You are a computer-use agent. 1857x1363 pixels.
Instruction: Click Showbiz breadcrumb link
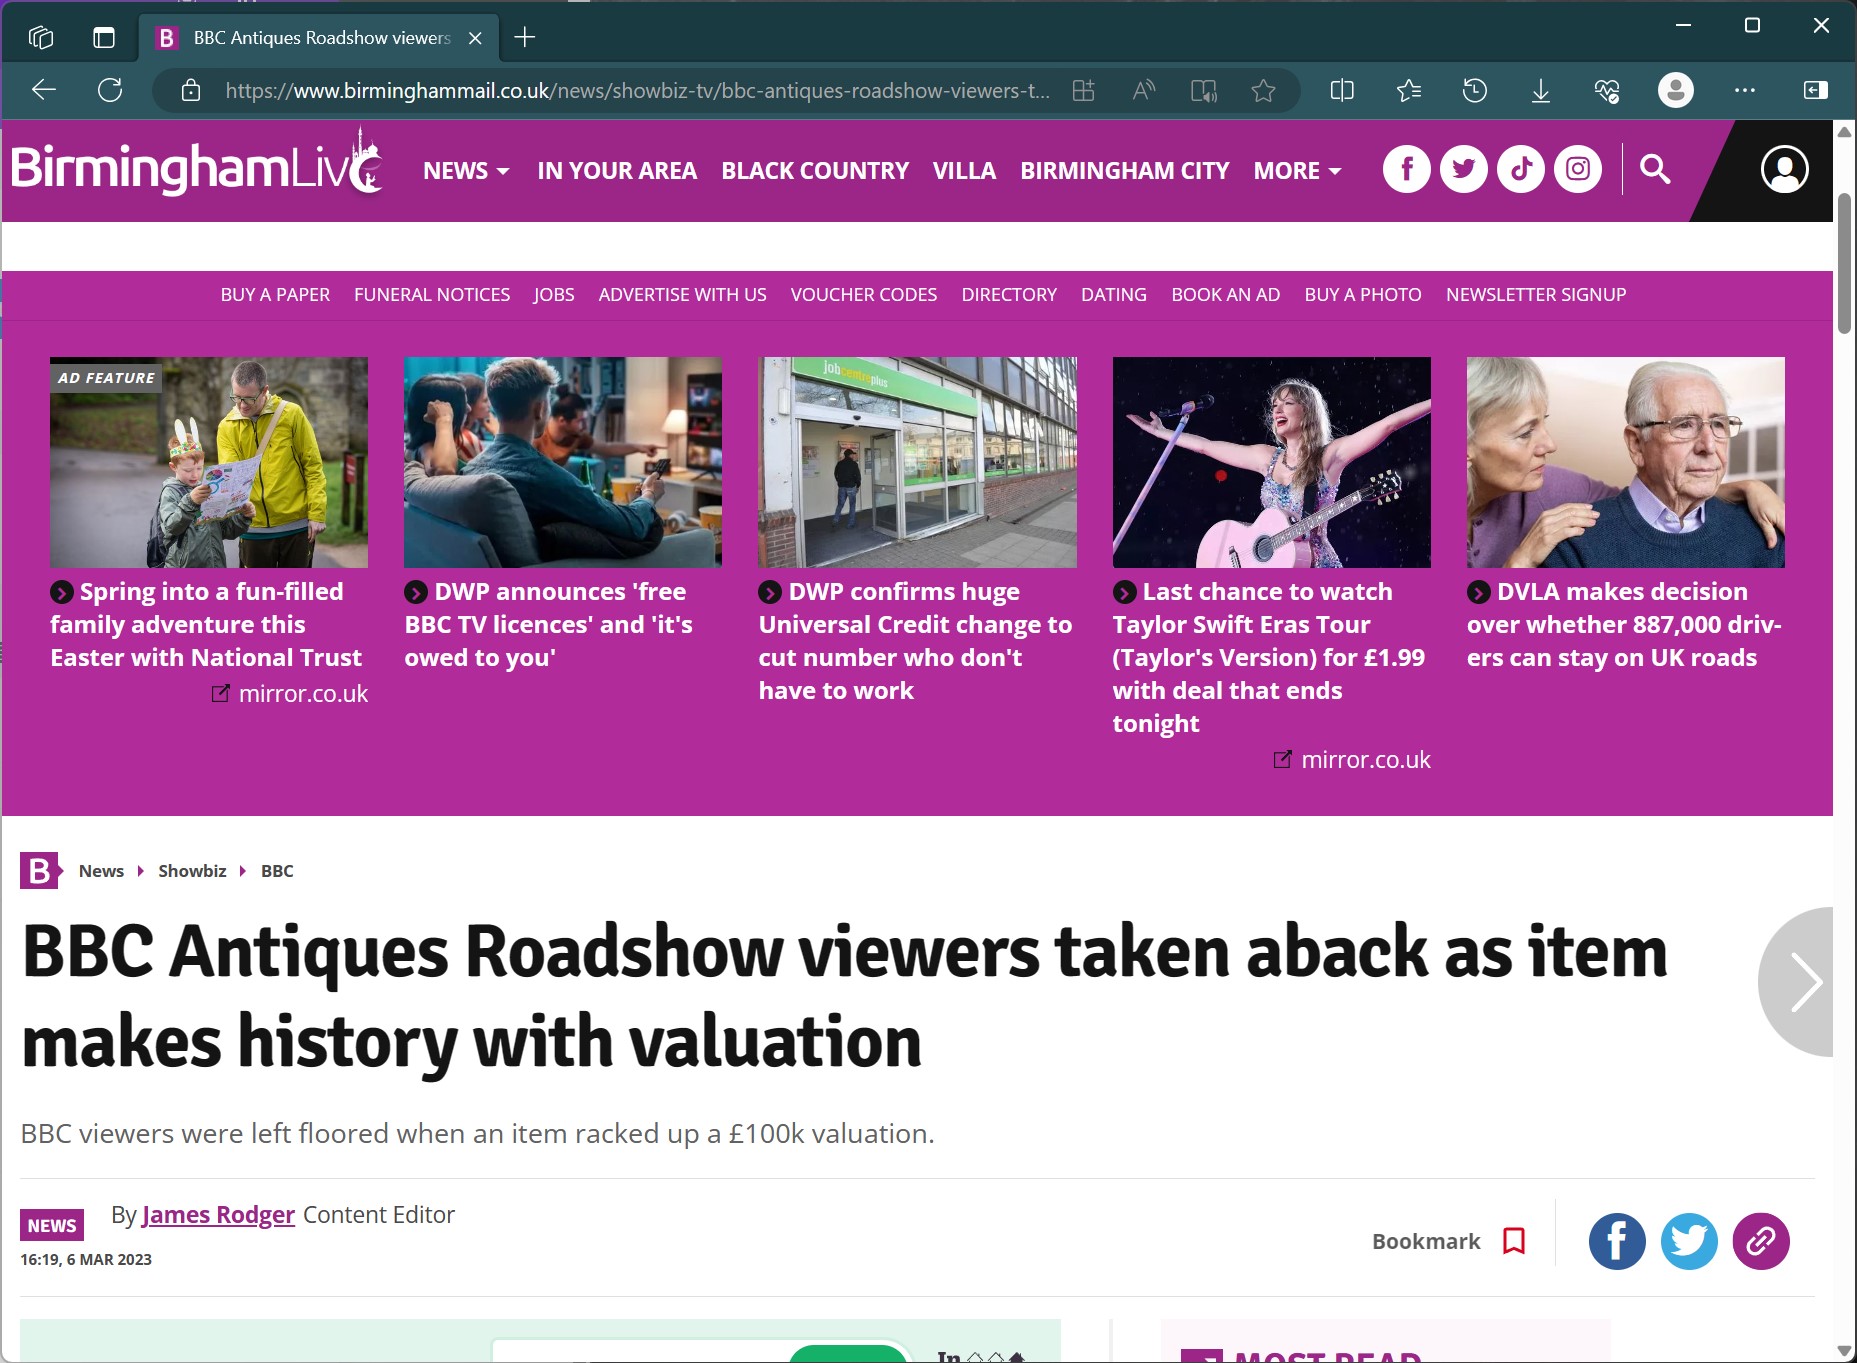[192, 871]
